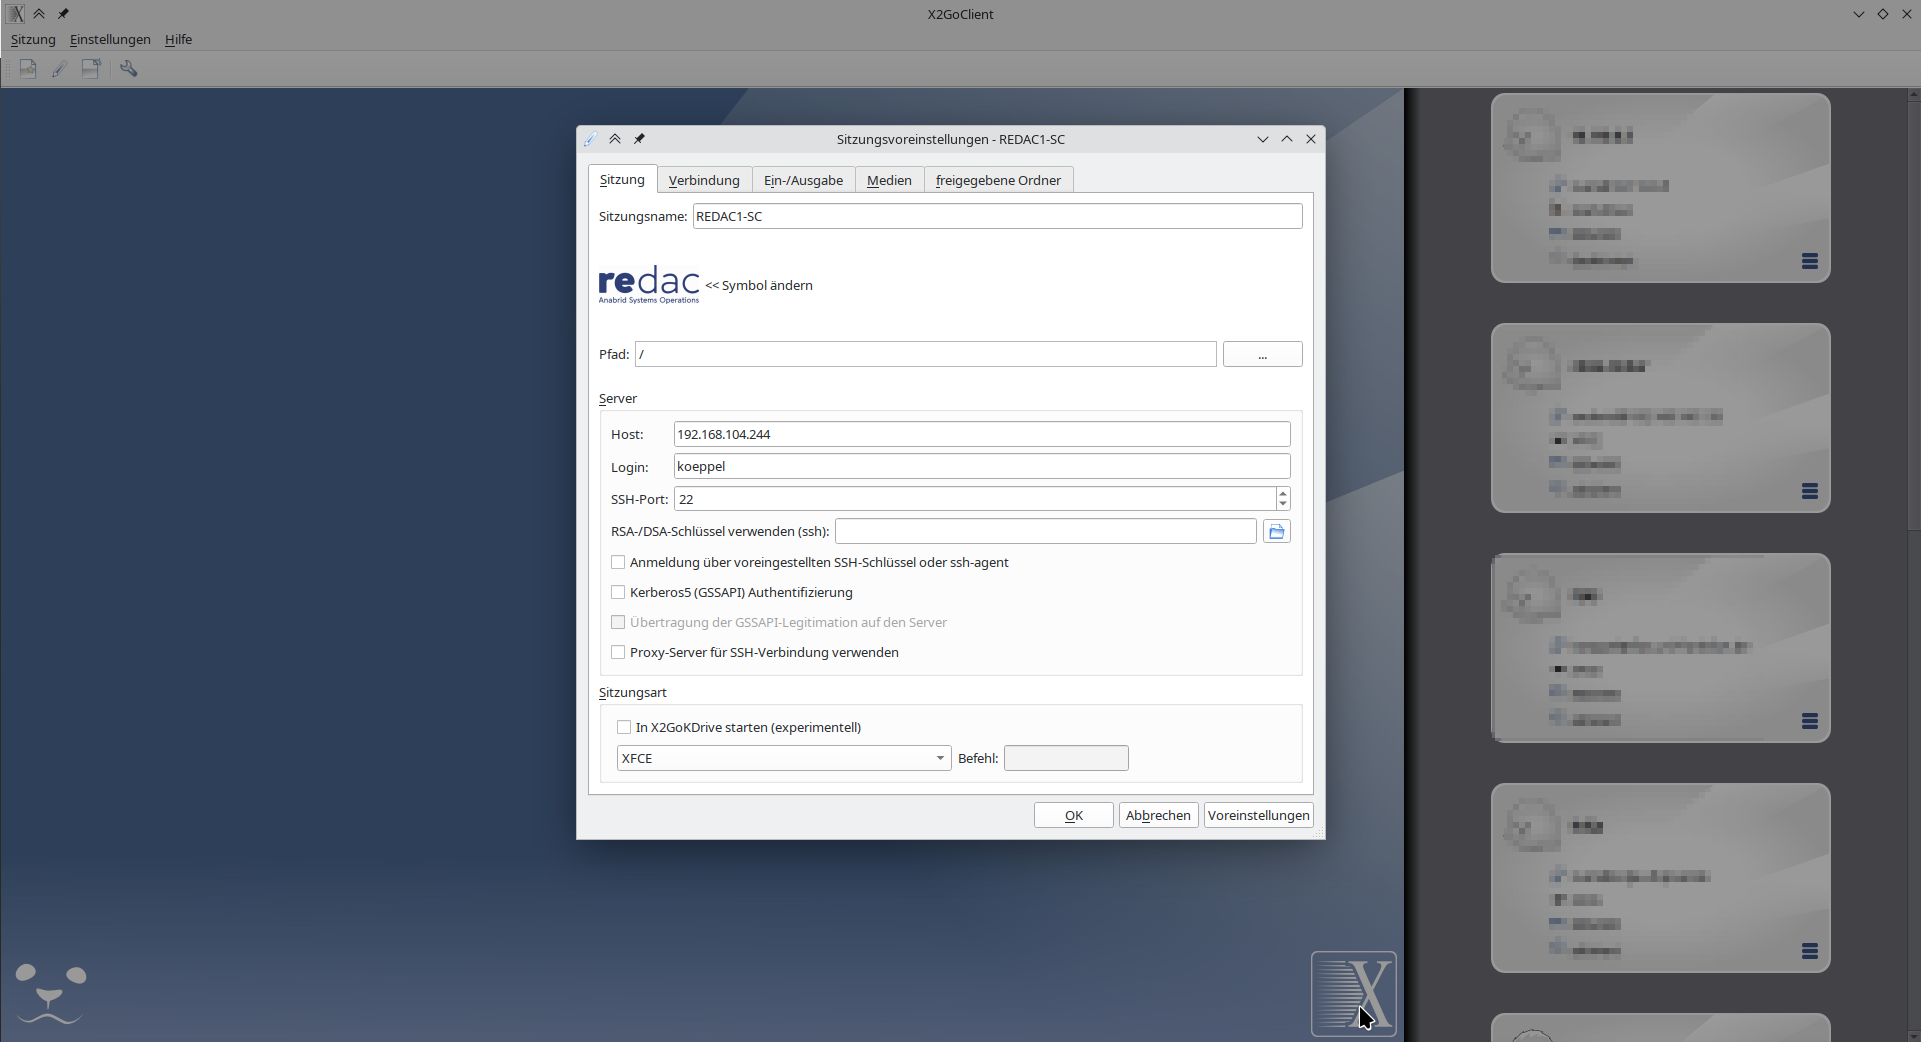
Task: Increment SSH-Port using the up stepper arrow
Action: click(1281, 494)
